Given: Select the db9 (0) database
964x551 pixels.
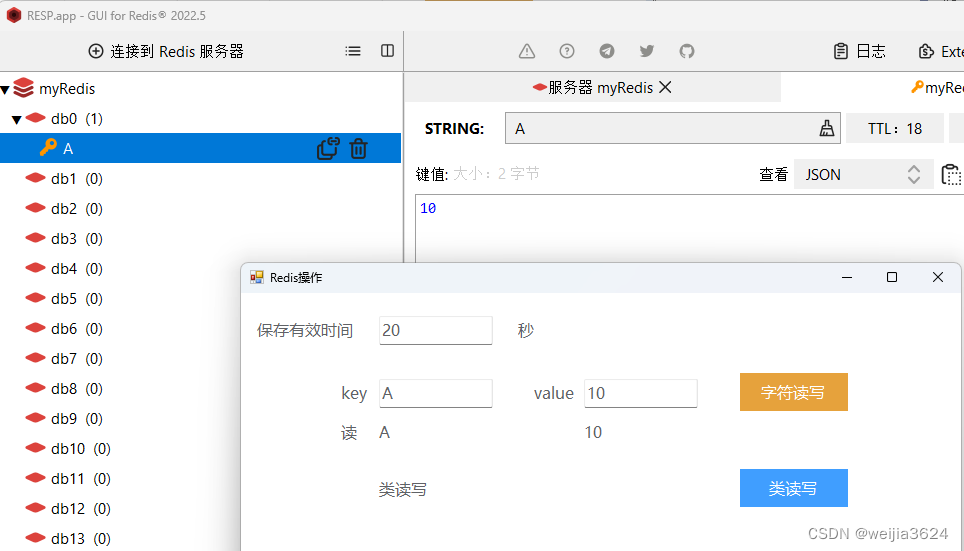Looking at the screenshot, I should click(77, 419).
